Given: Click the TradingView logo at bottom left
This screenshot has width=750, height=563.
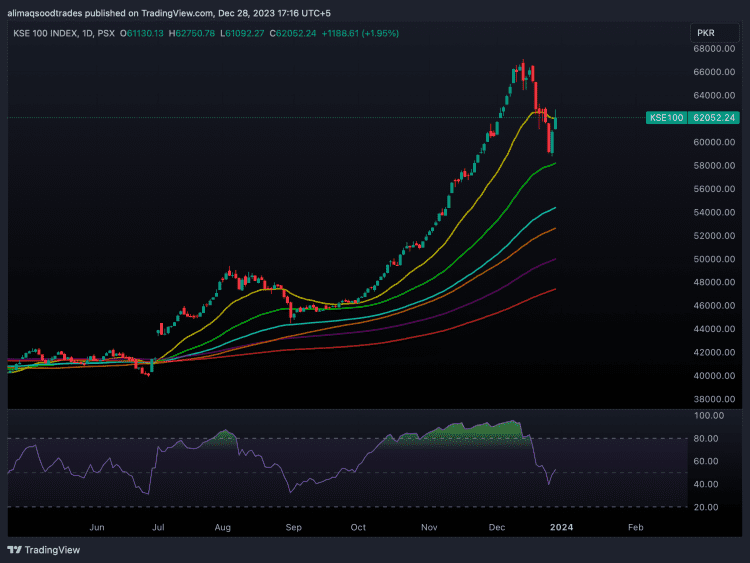Looking at the screenshot, I should tap(43, 549).
